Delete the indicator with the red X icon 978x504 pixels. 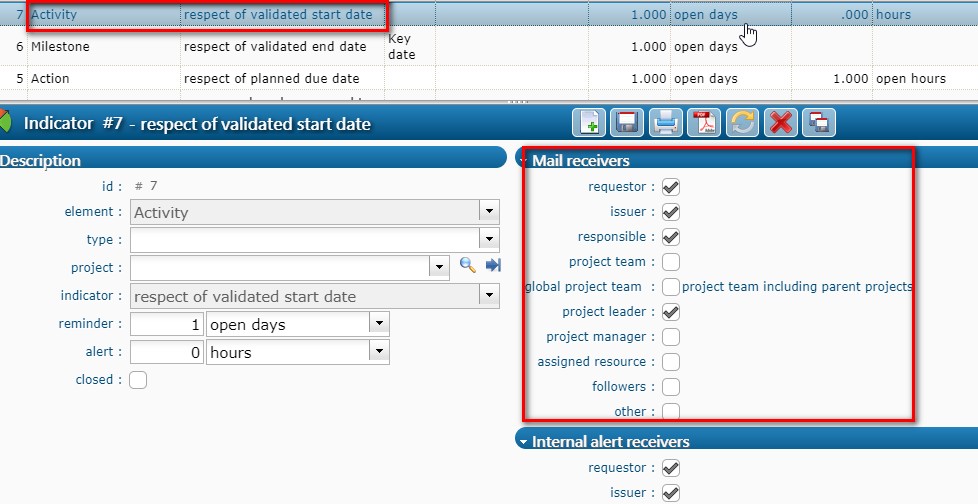(781, 123)
